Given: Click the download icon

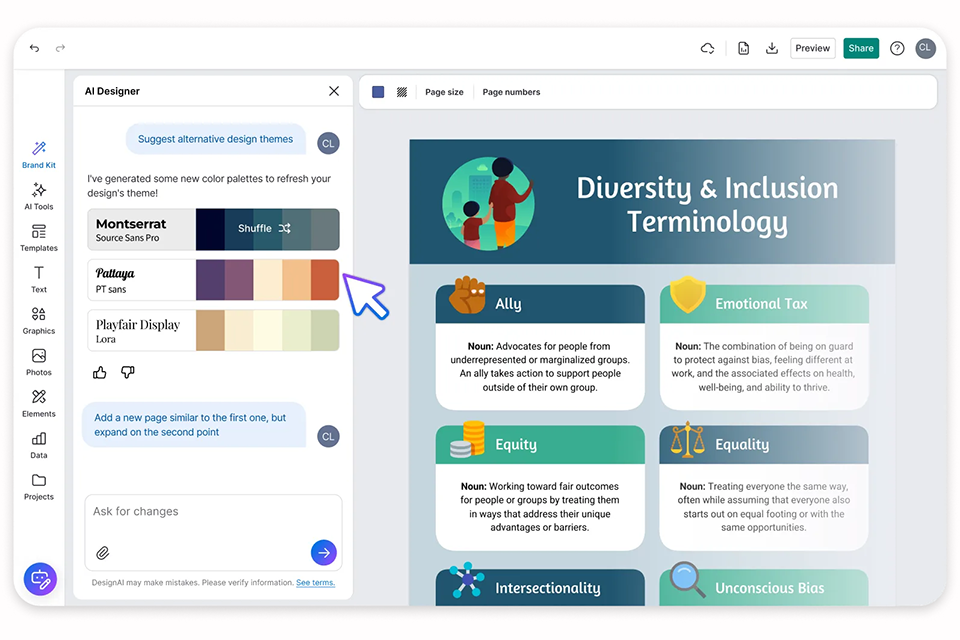Looking at the screenshot, I should pyautogui.click(x=772, y=48).
